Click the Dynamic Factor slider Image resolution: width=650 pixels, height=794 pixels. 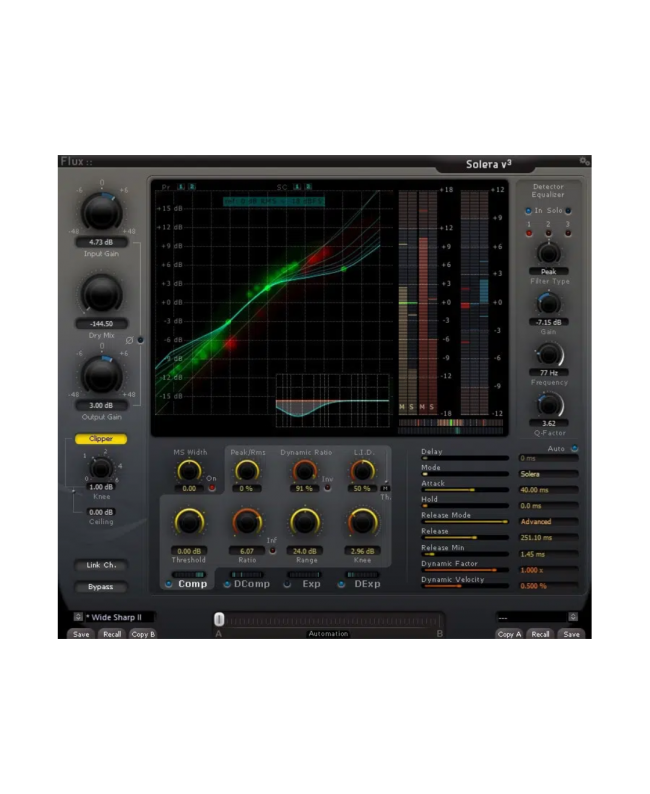[465, 570]
